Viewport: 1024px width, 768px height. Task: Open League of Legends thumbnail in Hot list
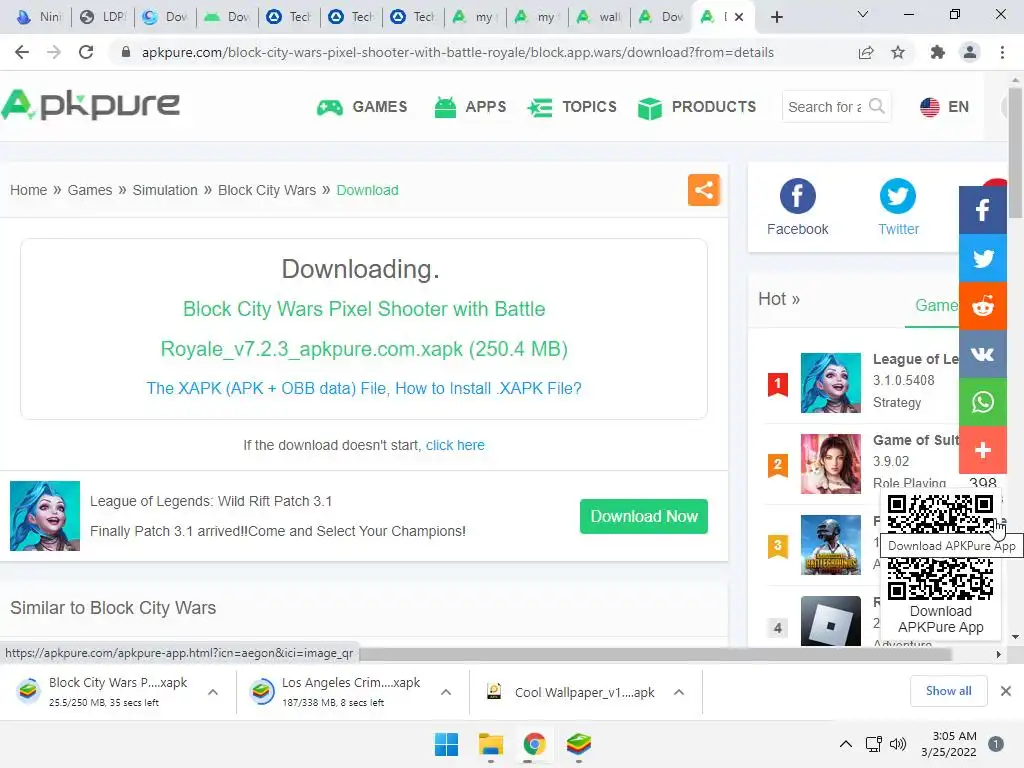tap(831, 383)
